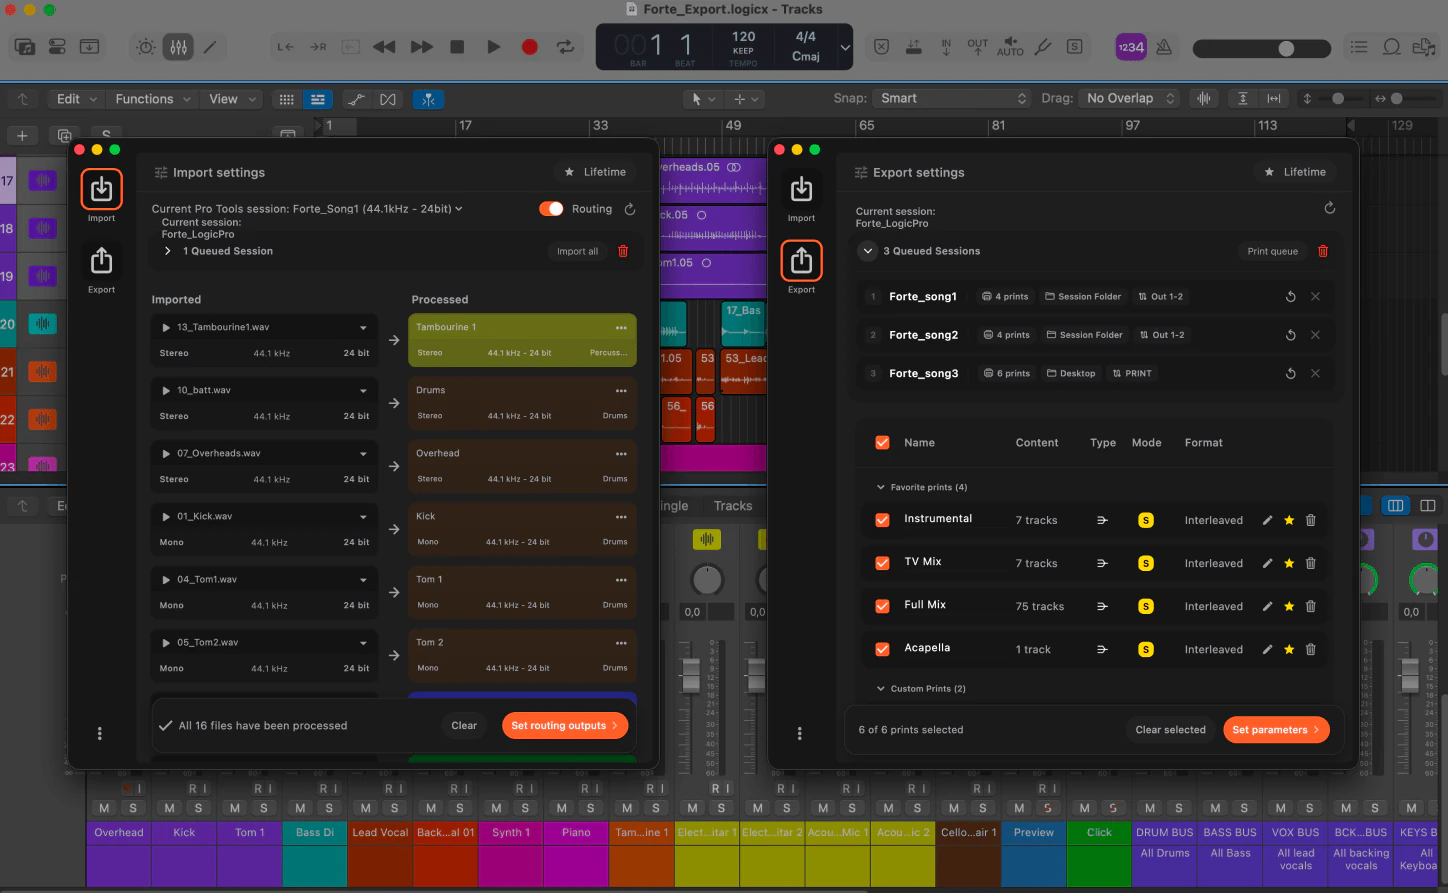The width and height of the screenshot is (1448, 893).
Task: Rewind the Logic transport
Action: coord(384,47)
